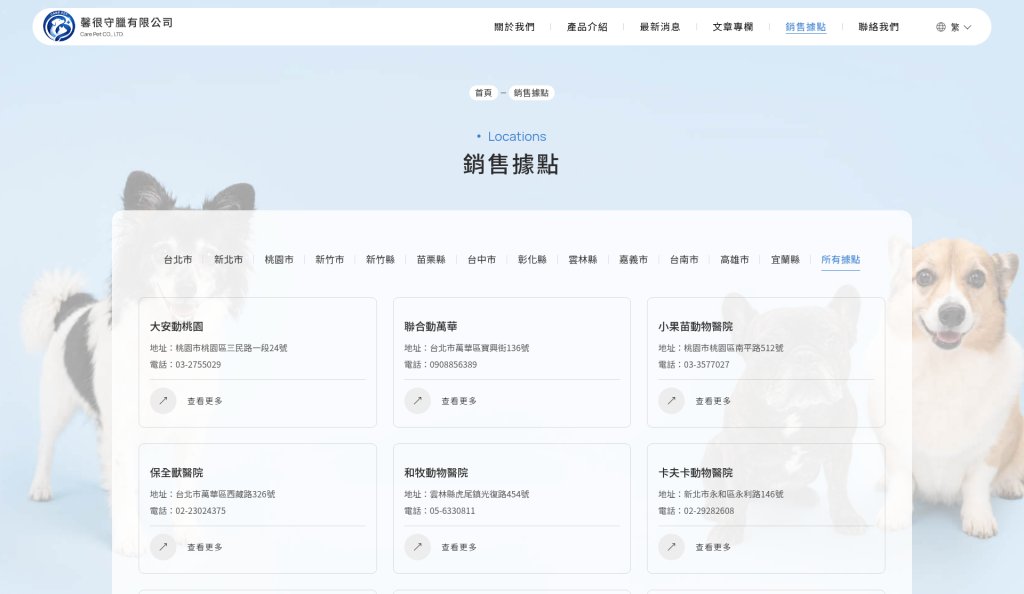Open 文章專欄 menu item
Screen dimensions: 1024x594
coord(733,27)
